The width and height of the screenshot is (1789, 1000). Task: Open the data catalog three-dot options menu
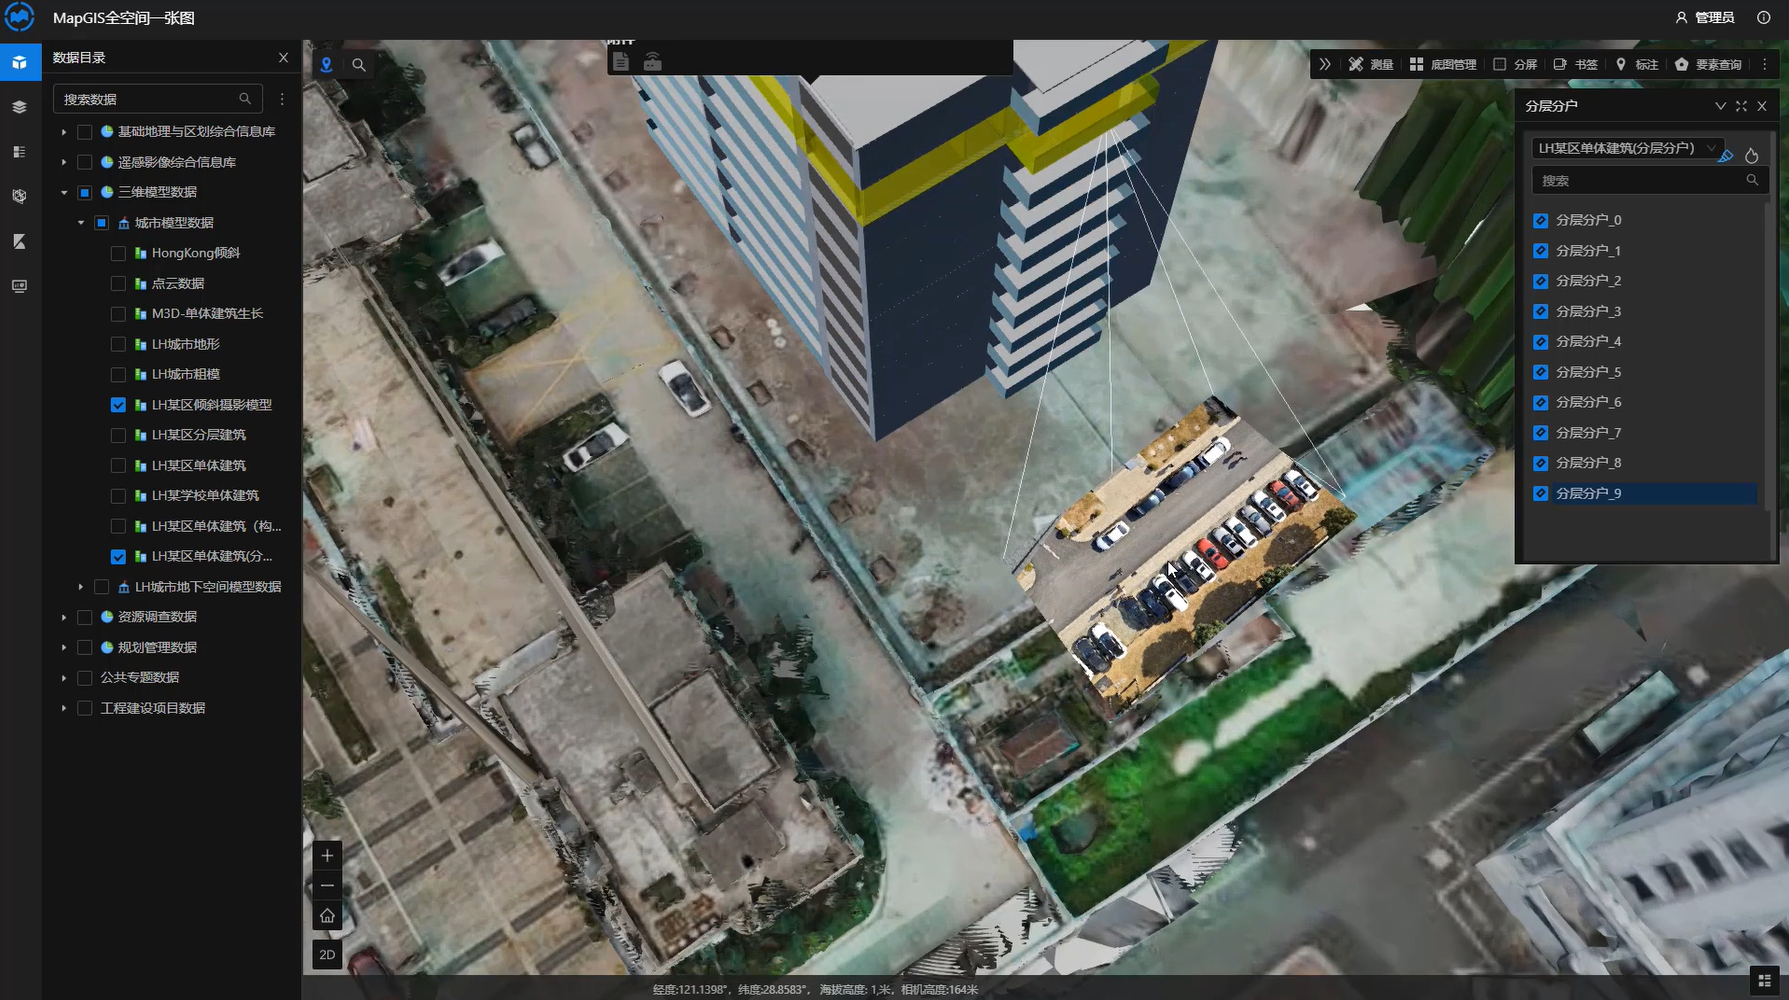tap(282, 99)
